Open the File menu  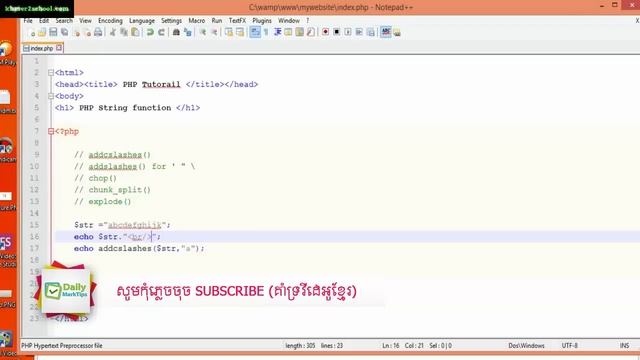[x=28, y=20]
